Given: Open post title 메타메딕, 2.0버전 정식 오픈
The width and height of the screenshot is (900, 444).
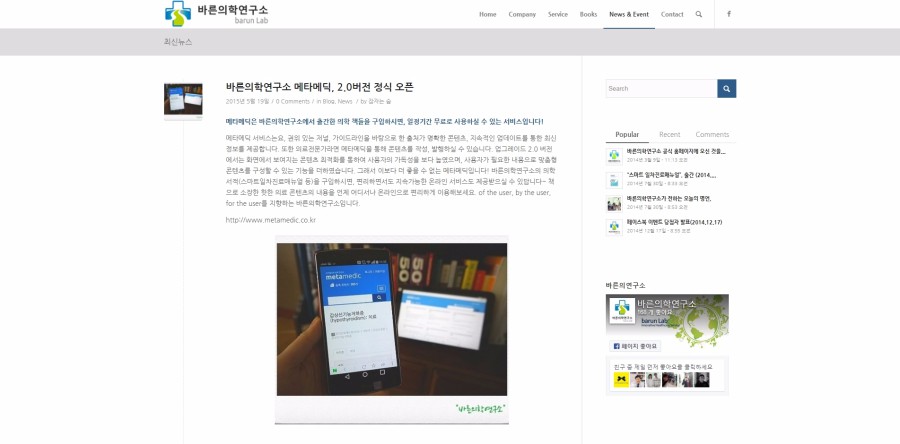Looking at the screenshot, I should click(x=320, y=87).
